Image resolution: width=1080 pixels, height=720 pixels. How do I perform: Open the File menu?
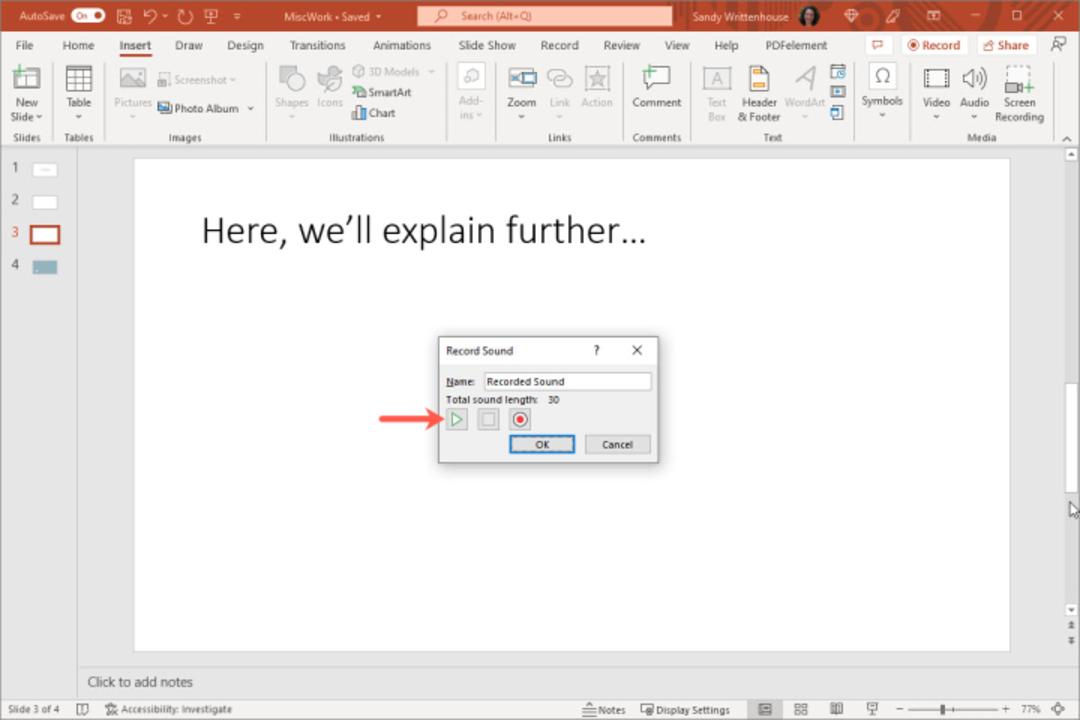click(24, 45)
